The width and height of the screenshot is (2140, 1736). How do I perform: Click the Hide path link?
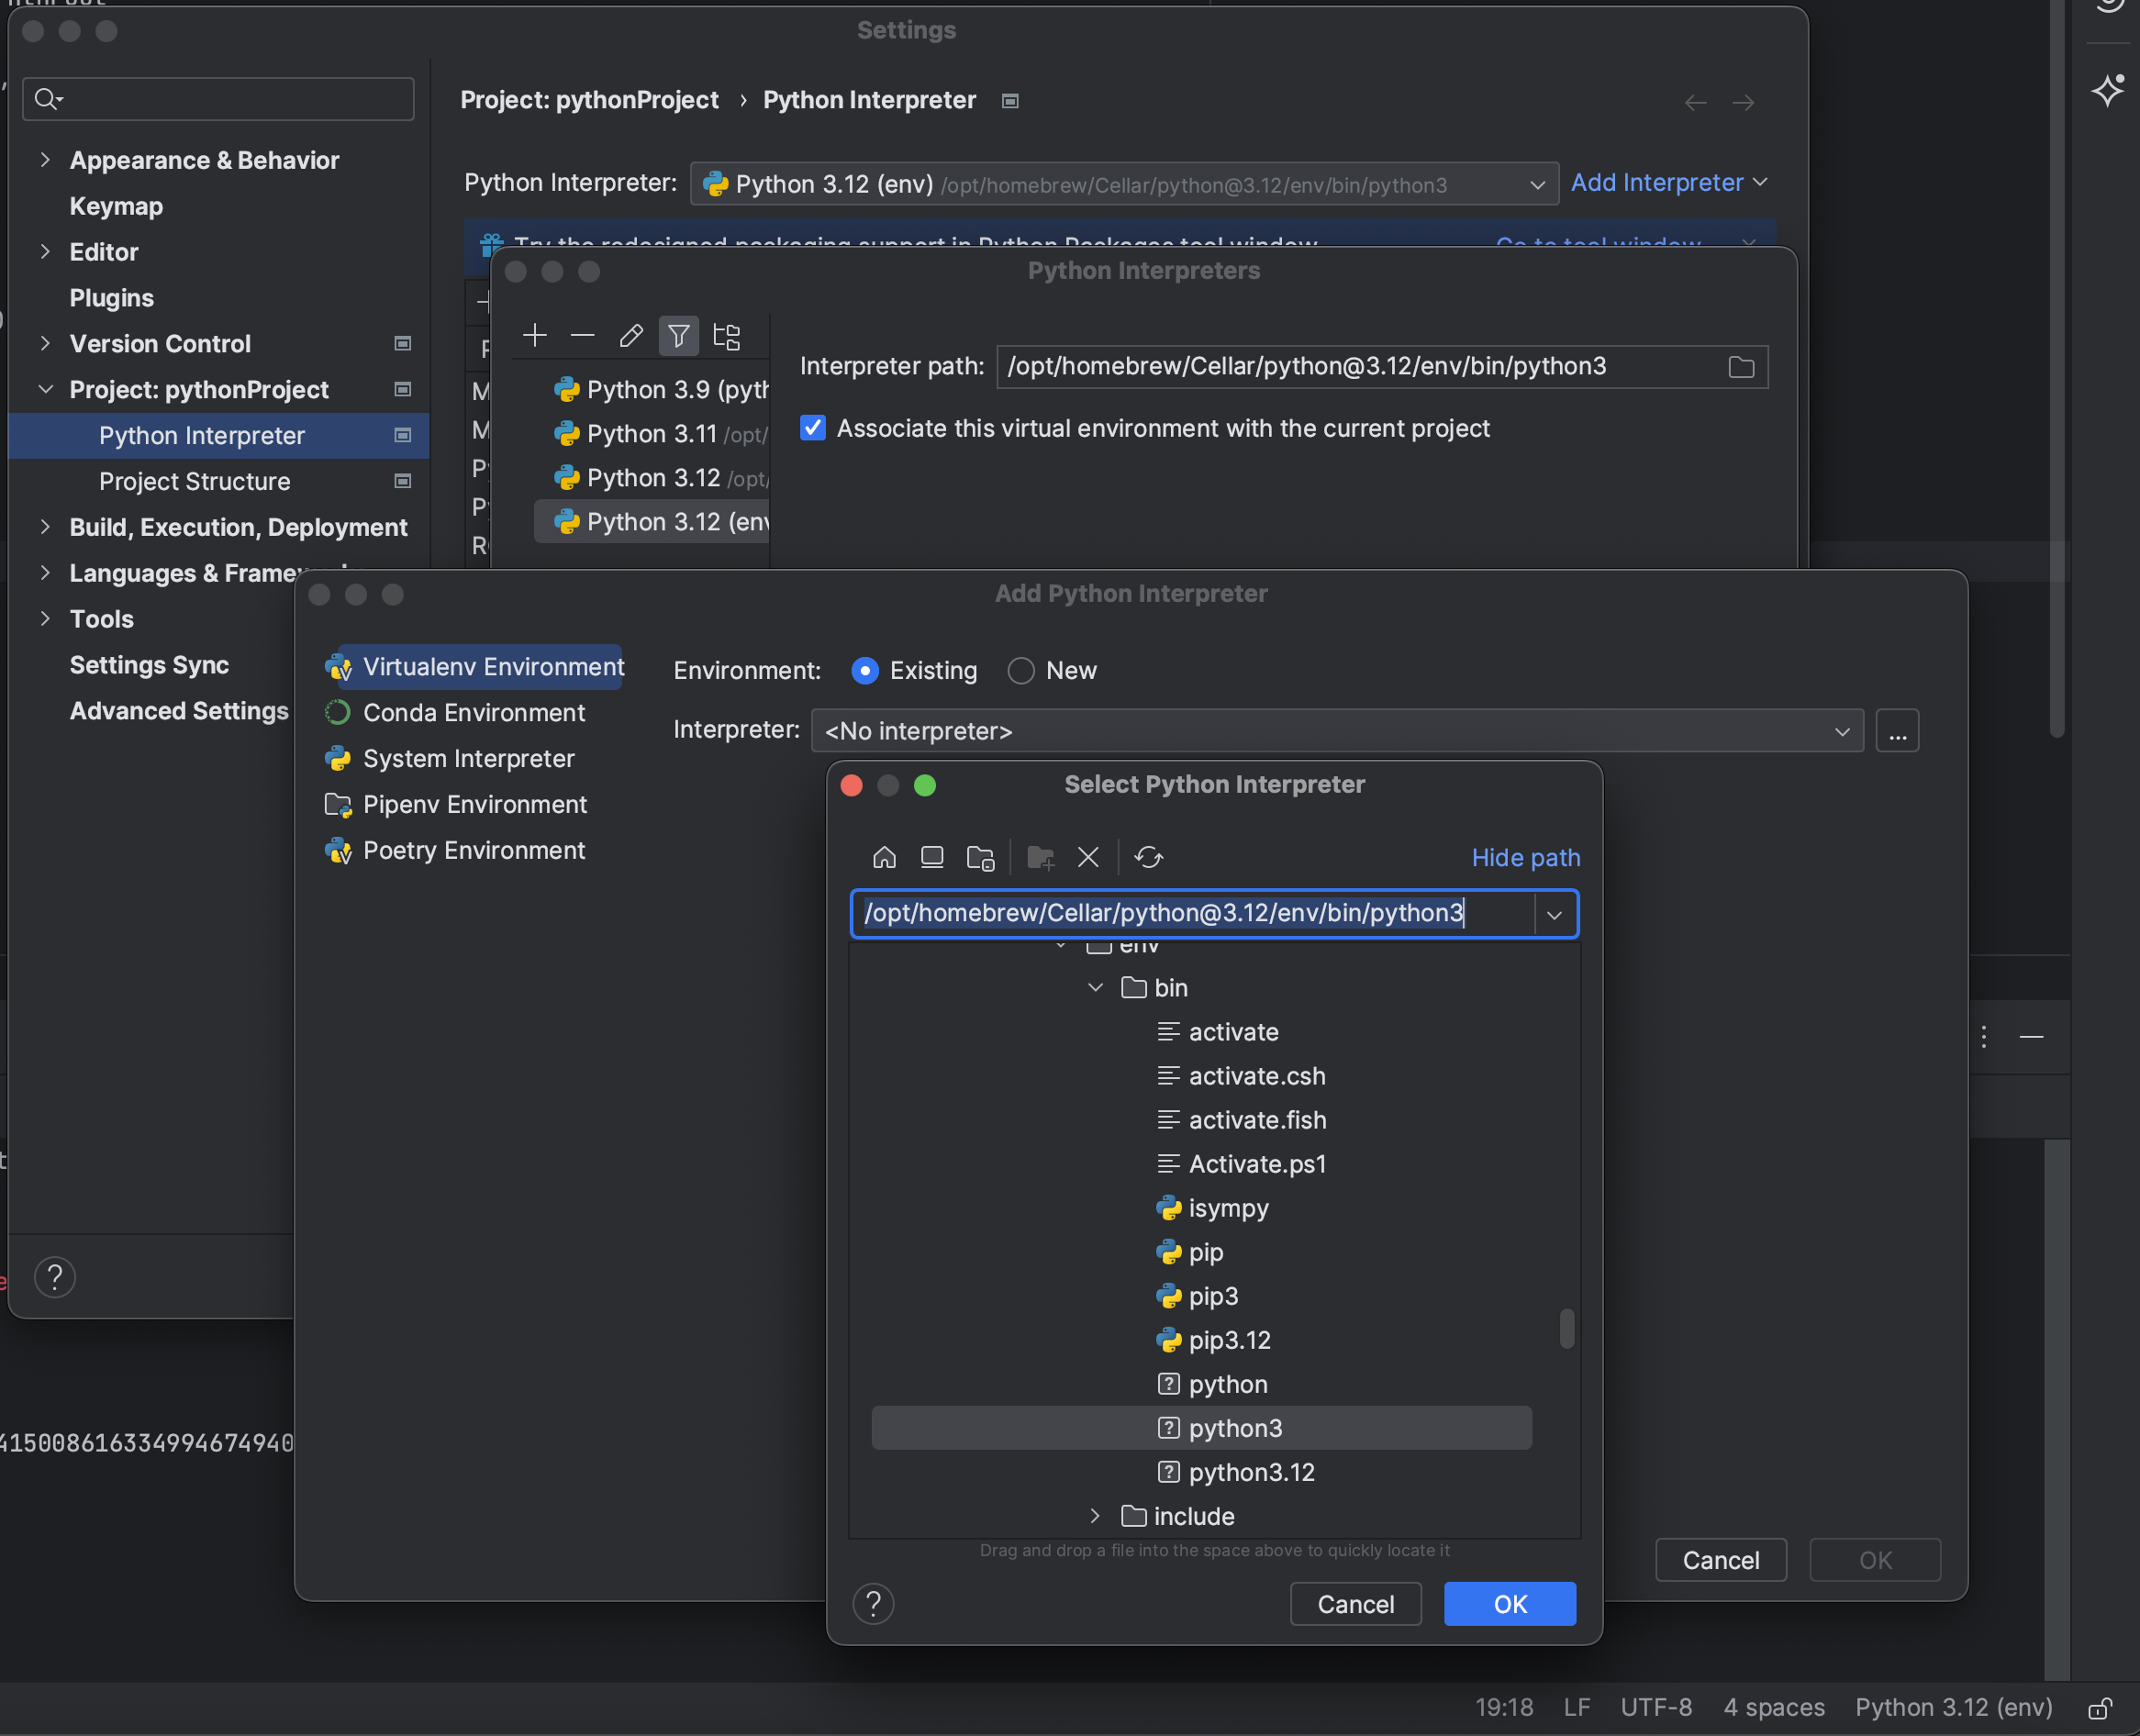point(1526,858)
